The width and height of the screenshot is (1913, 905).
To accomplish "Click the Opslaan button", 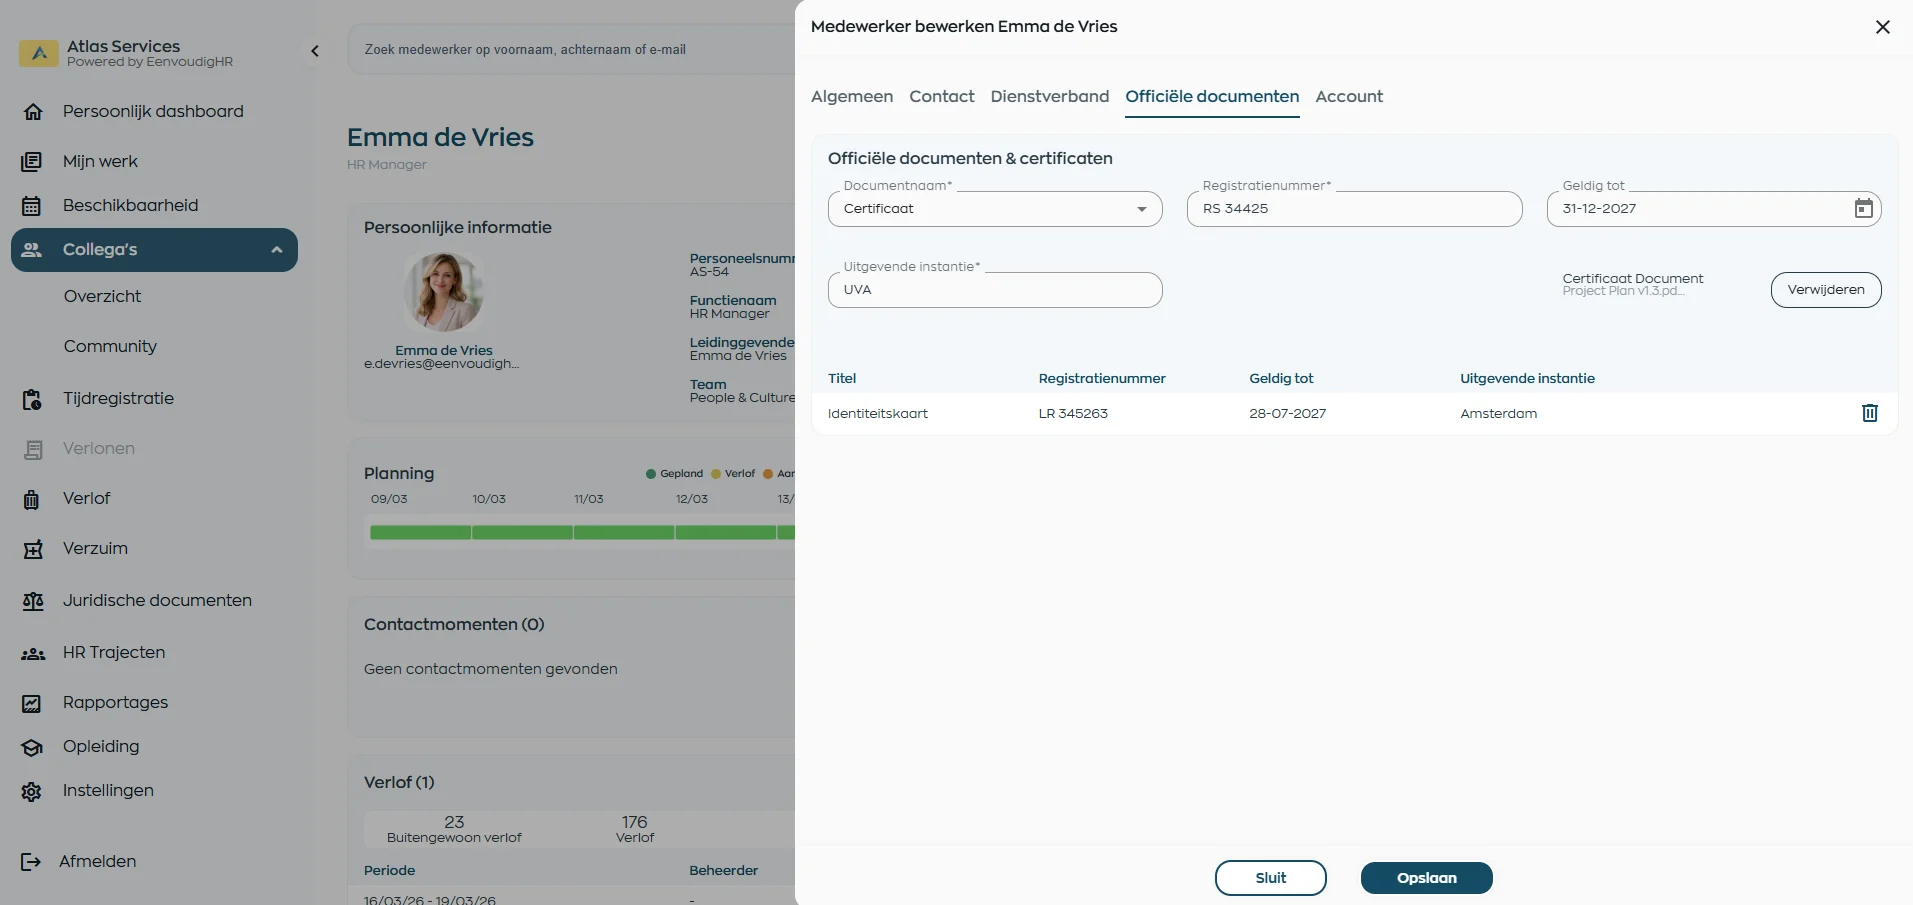I will pos(1426,878).
